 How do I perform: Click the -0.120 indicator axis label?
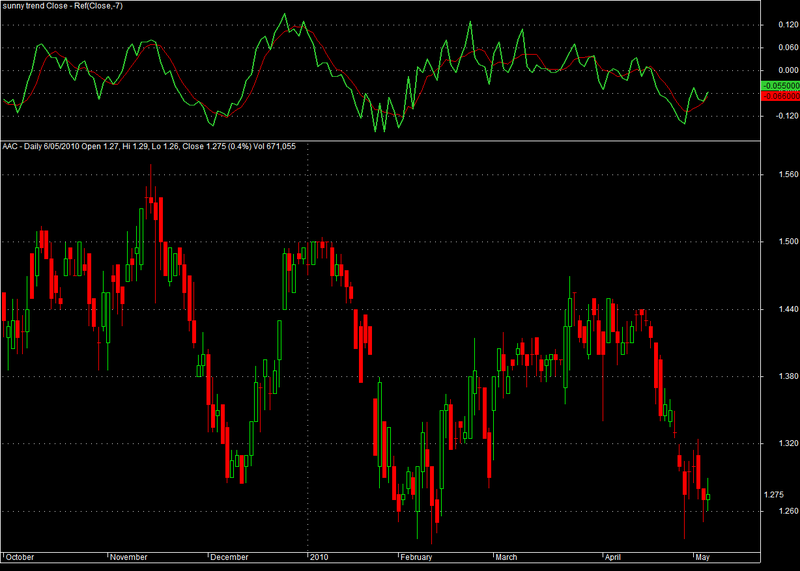coord(787,116)
